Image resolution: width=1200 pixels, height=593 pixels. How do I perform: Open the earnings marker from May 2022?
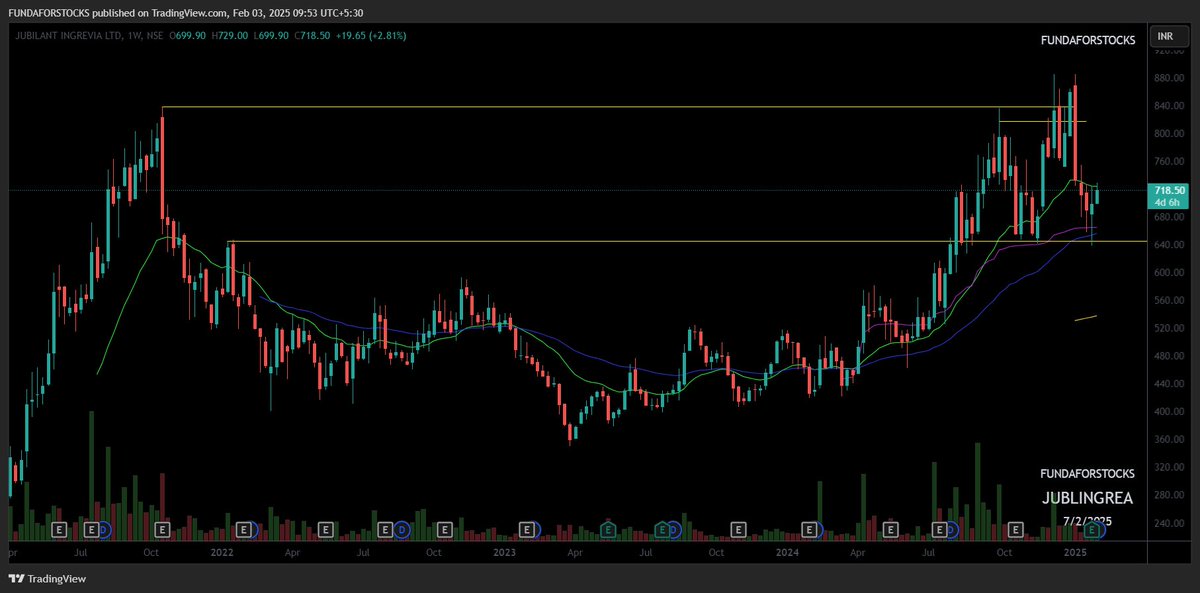coord(324,528)
